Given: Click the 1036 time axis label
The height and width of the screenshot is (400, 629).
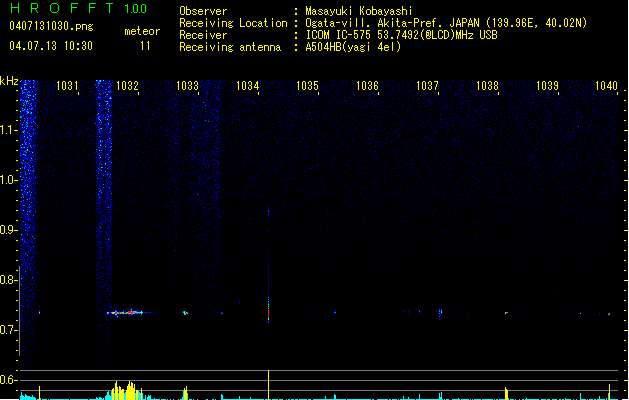Looking at the screenshot, I should click(367, 85).
